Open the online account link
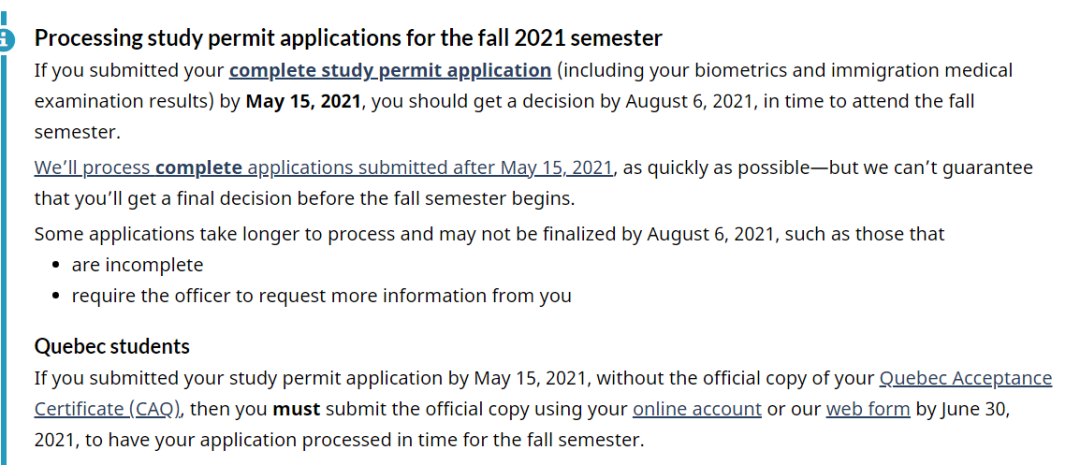The image size is (1080, 465). pos(697,409)
